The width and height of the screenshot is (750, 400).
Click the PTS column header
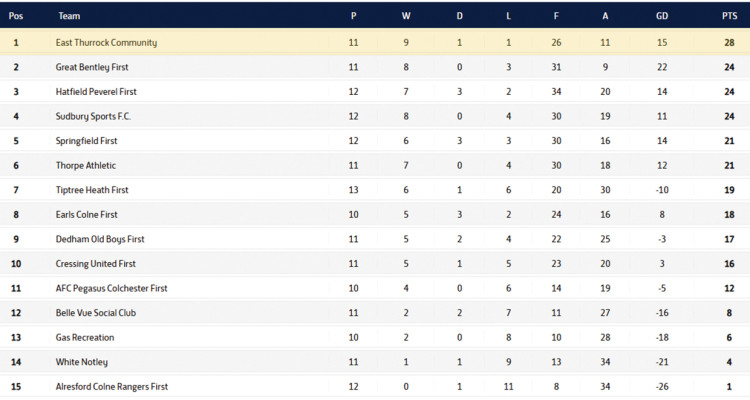point(729,16)
